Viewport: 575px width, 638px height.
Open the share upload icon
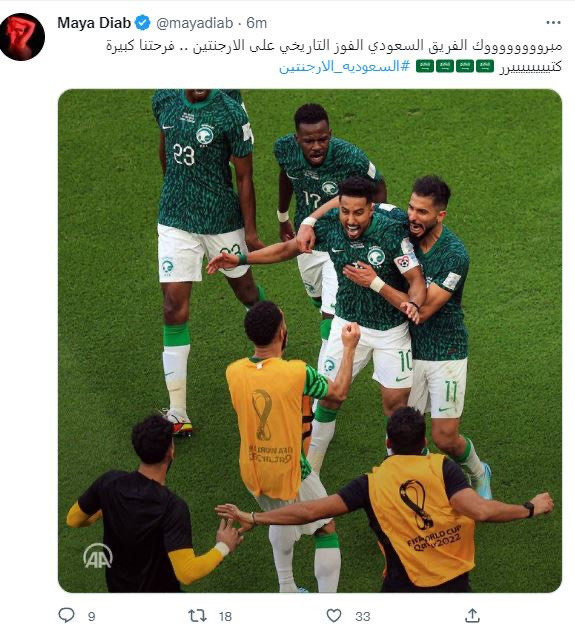(x=472, y=615)
